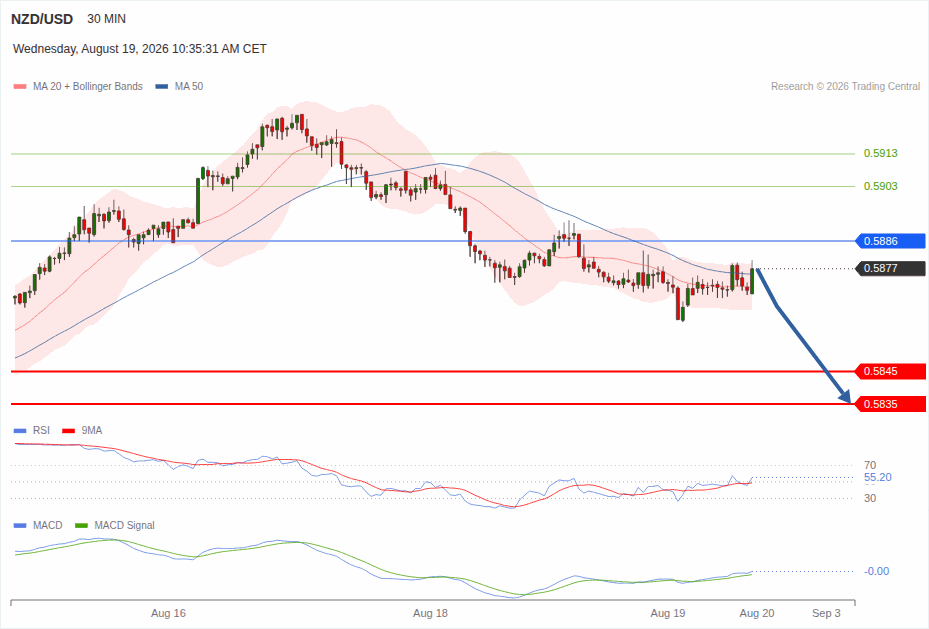Click the RSI 55.20 value label
The height and width of the screenshot is (629, 929).
[877, 477]
